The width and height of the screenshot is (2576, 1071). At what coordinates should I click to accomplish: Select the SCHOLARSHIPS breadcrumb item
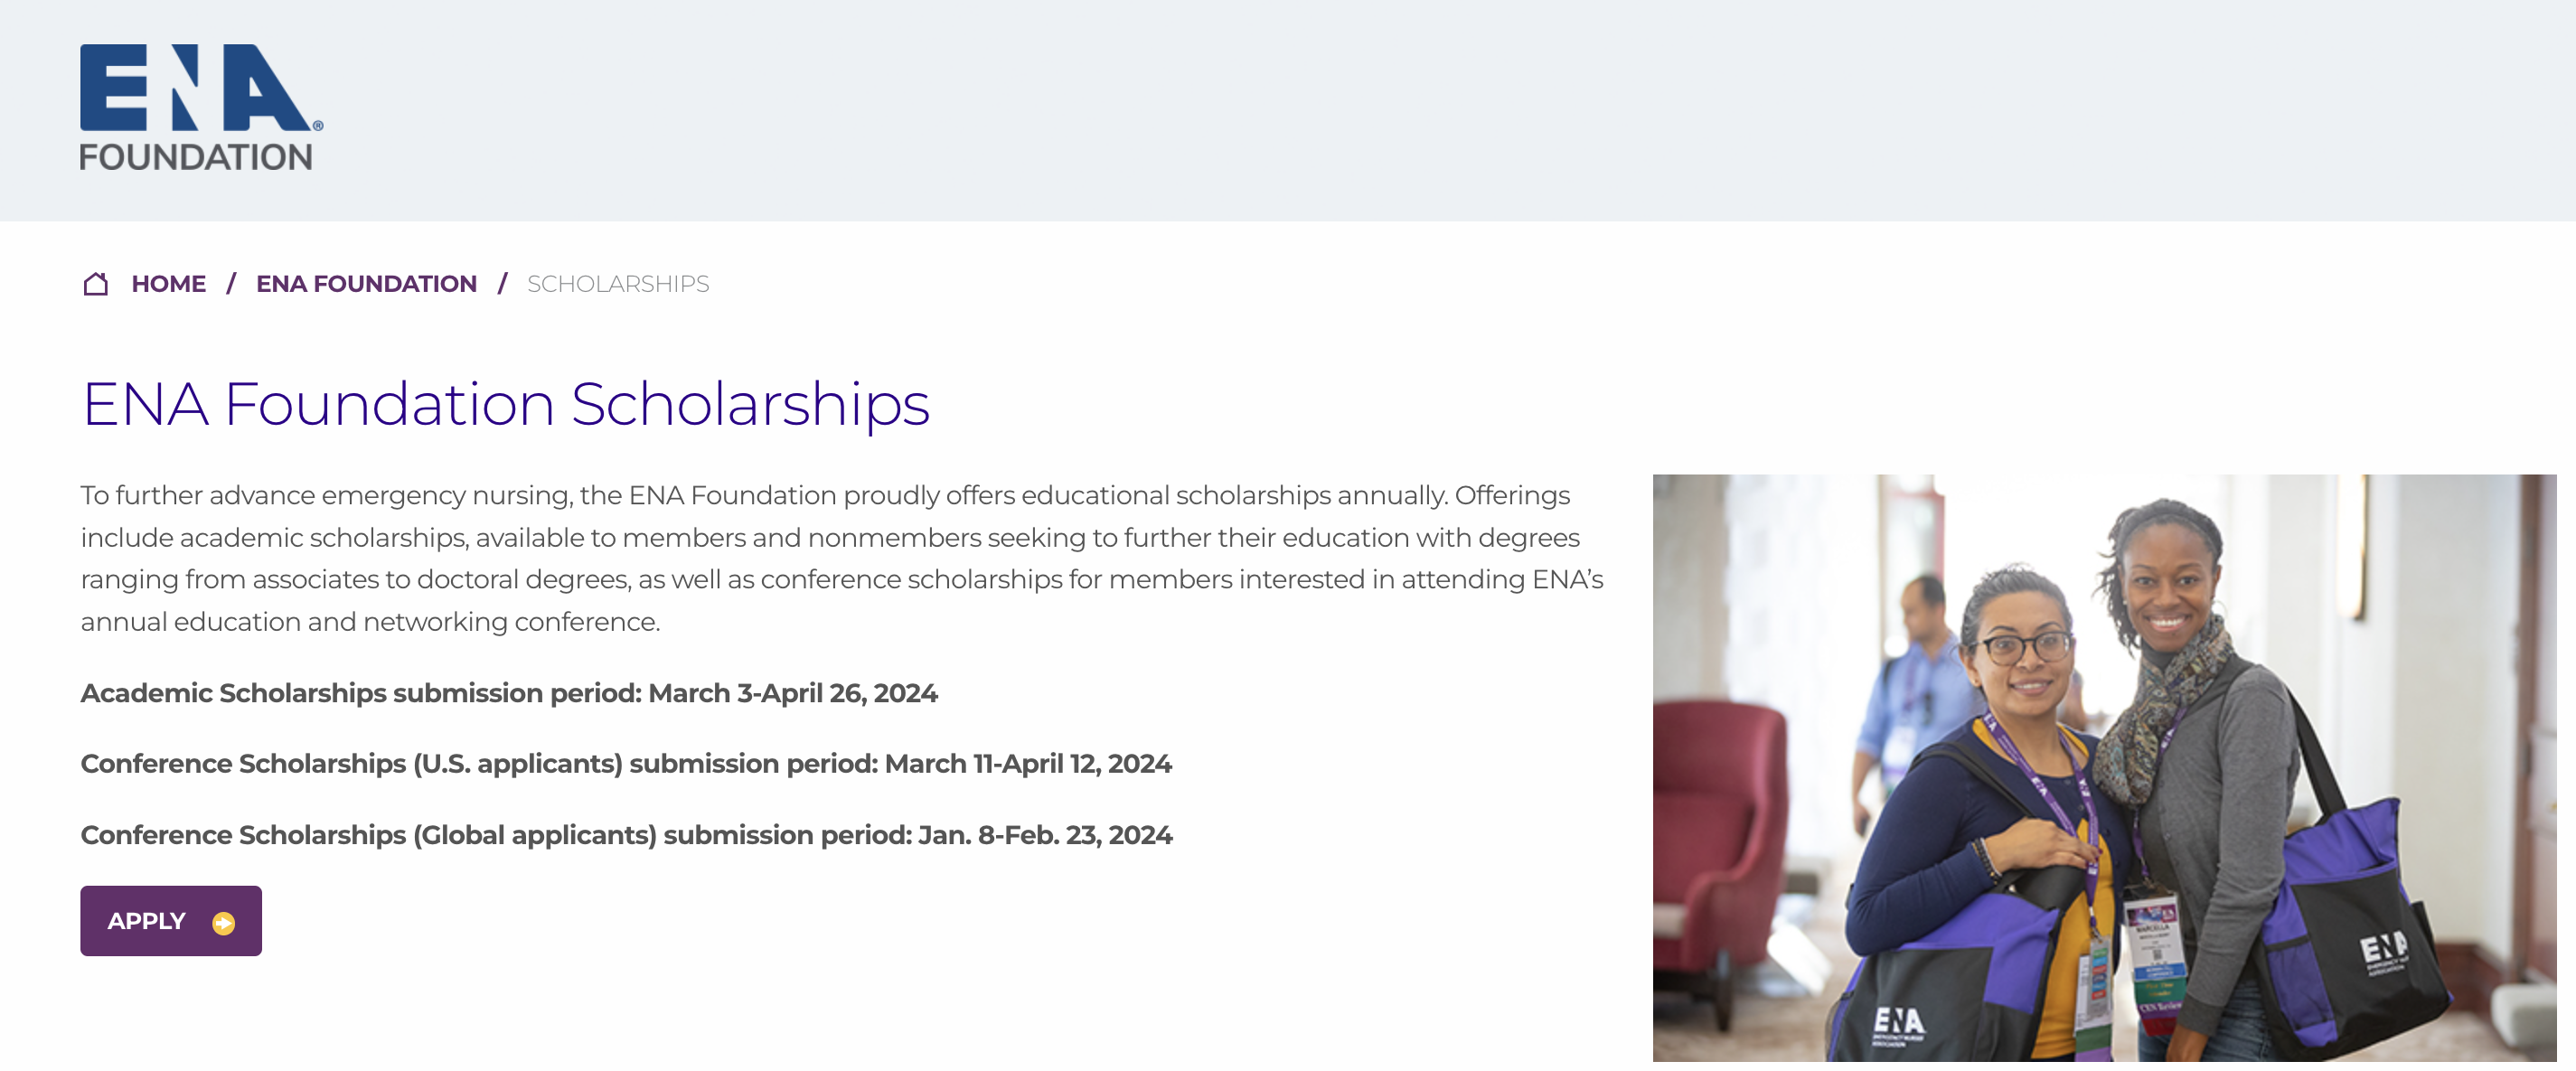click(617, 284)
